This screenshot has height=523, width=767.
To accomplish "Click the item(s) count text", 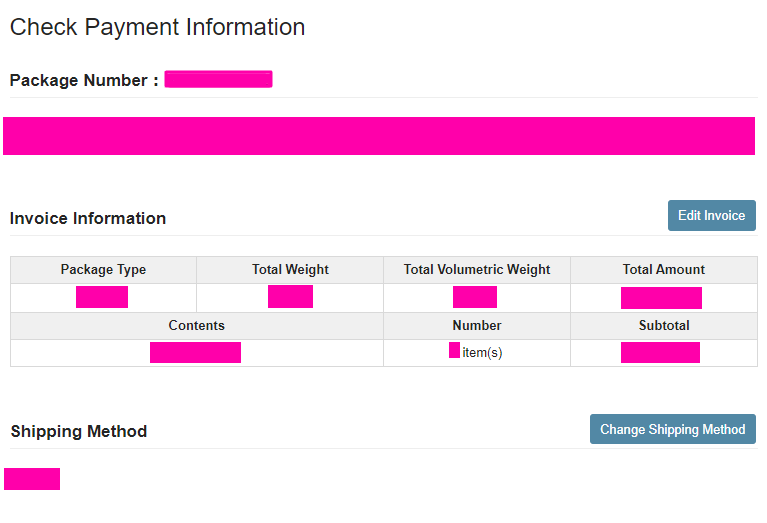I will [482, 353].
